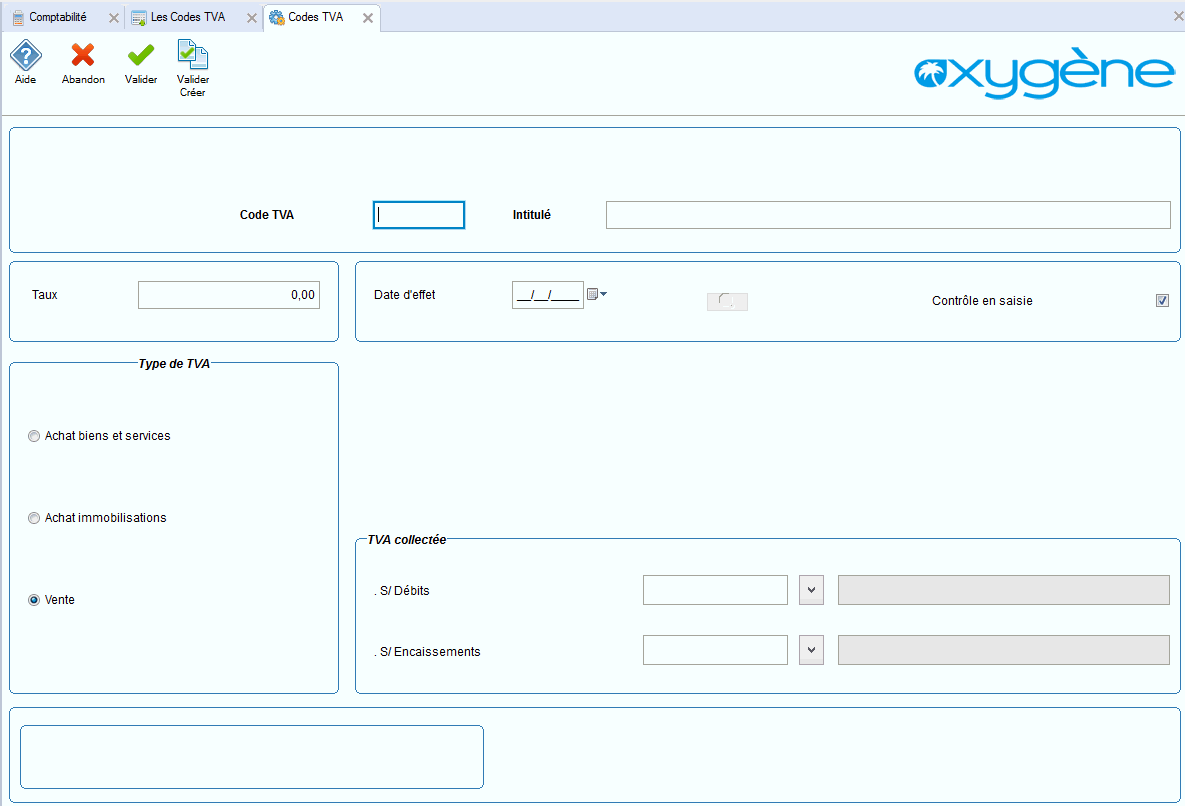Select Achat immobilisations radio button

pos(35,518)
